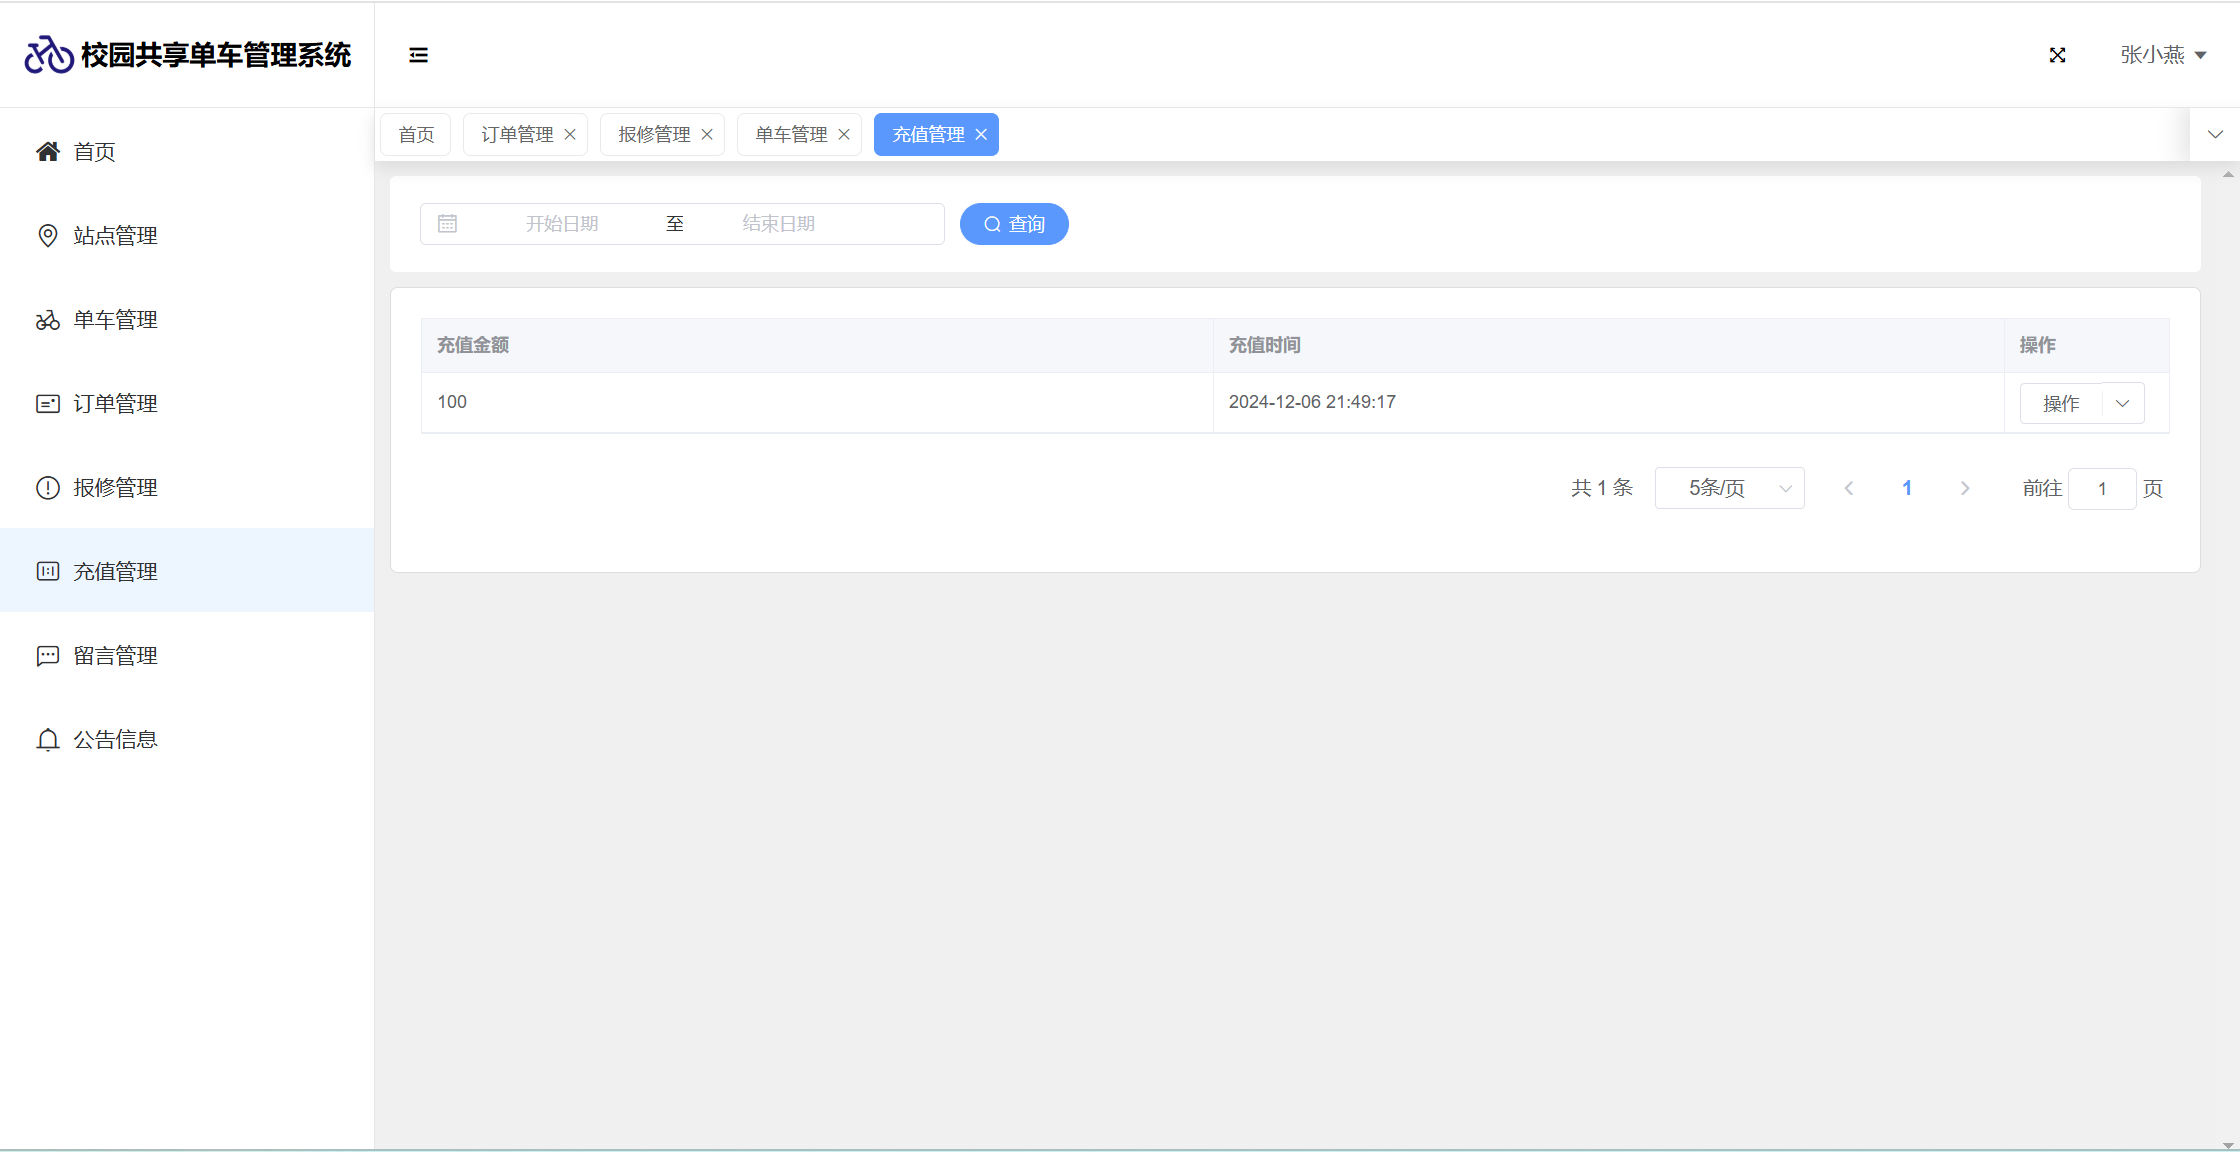This screenshot has width=2240, height=1152.
Task: Expand the 张小燕 user dropdown
Action: pyautogui.click(x=2163, y=55)
